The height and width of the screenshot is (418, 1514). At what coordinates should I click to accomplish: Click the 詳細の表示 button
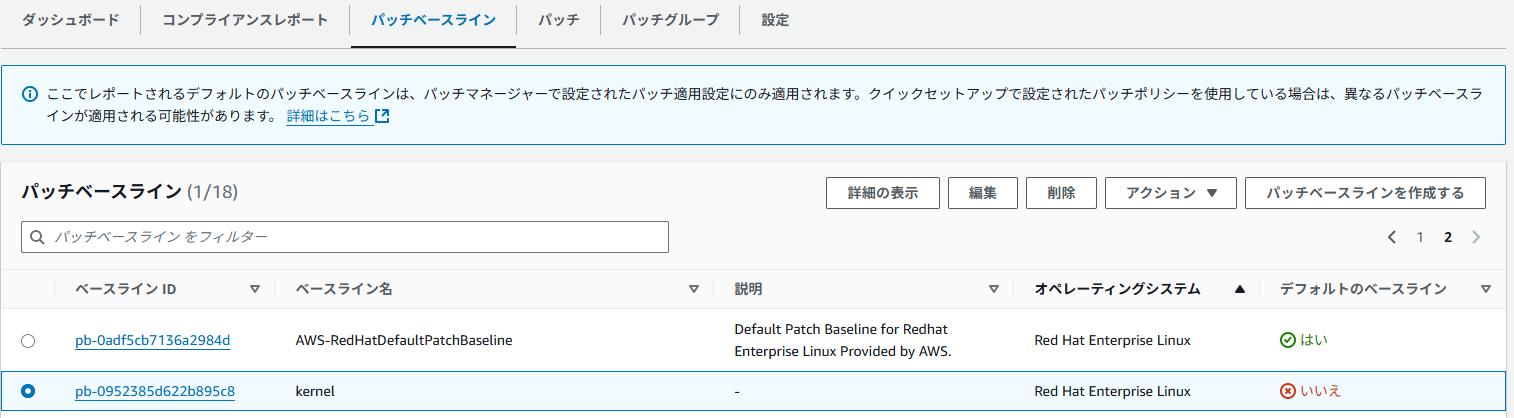click(x=883, y=193)
